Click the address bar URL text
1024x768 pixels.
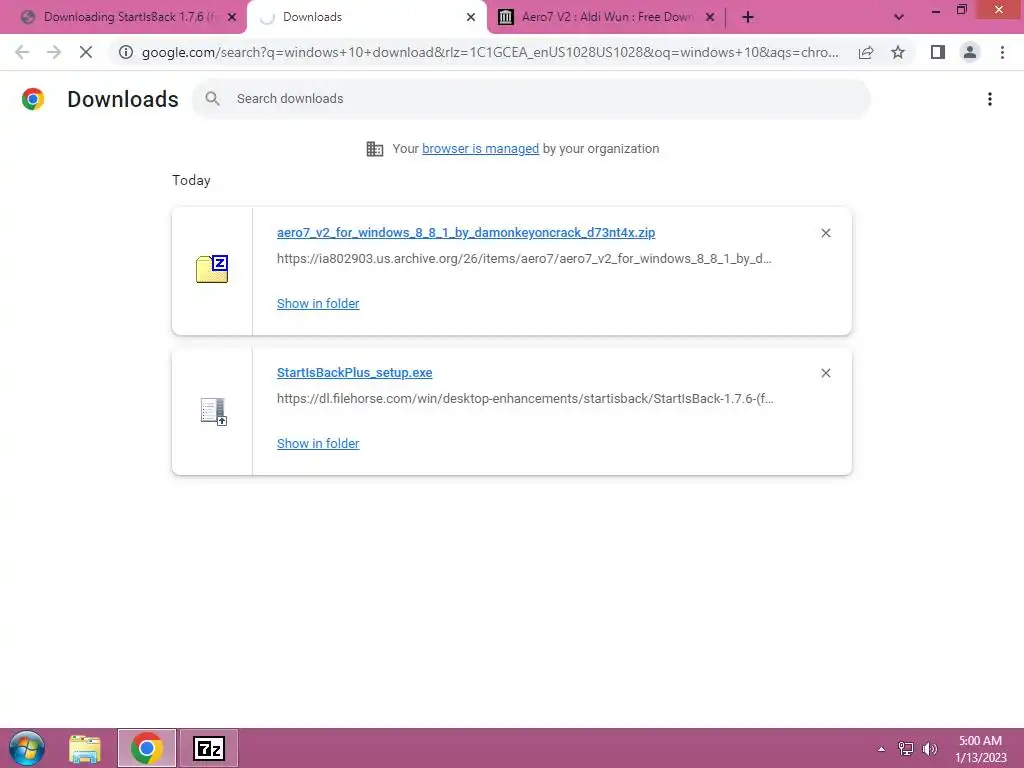pos(490,52)
